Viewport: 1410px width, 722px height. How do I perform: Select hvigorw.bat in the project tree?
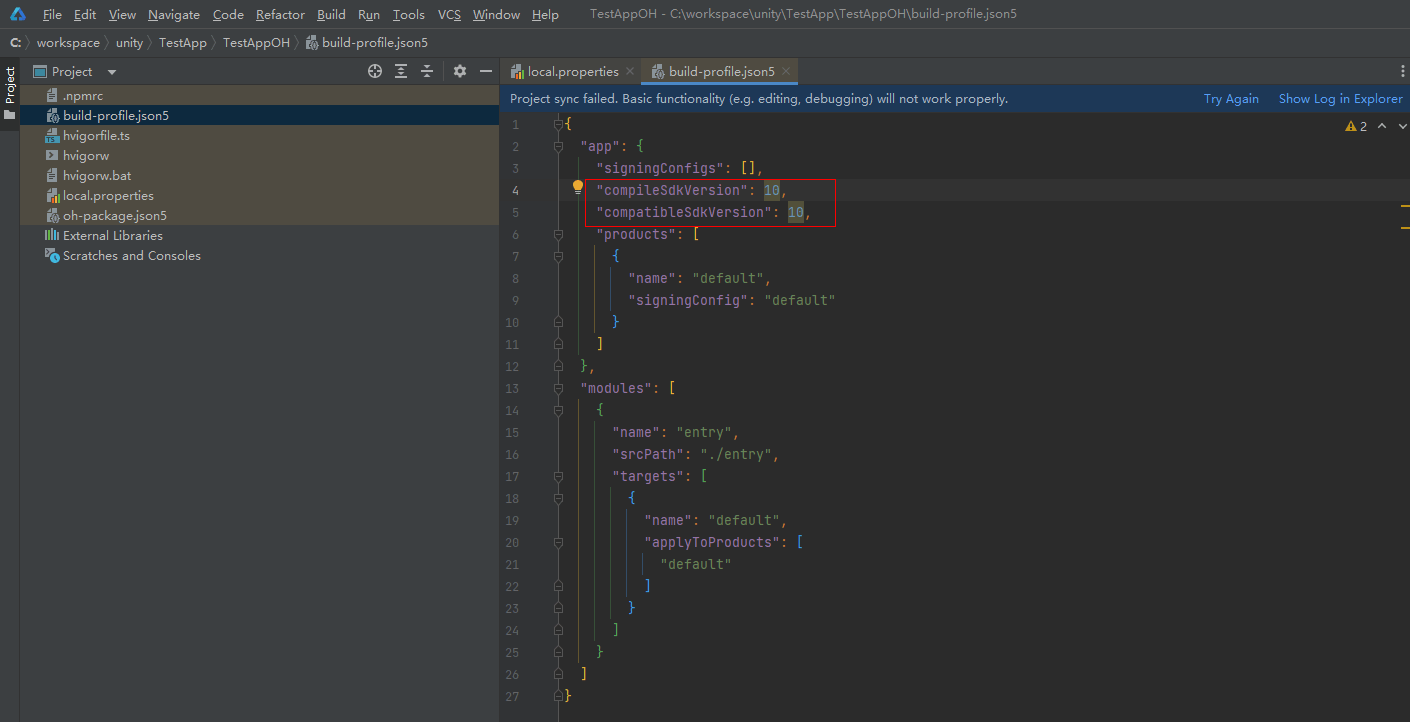tap(259, 175)
